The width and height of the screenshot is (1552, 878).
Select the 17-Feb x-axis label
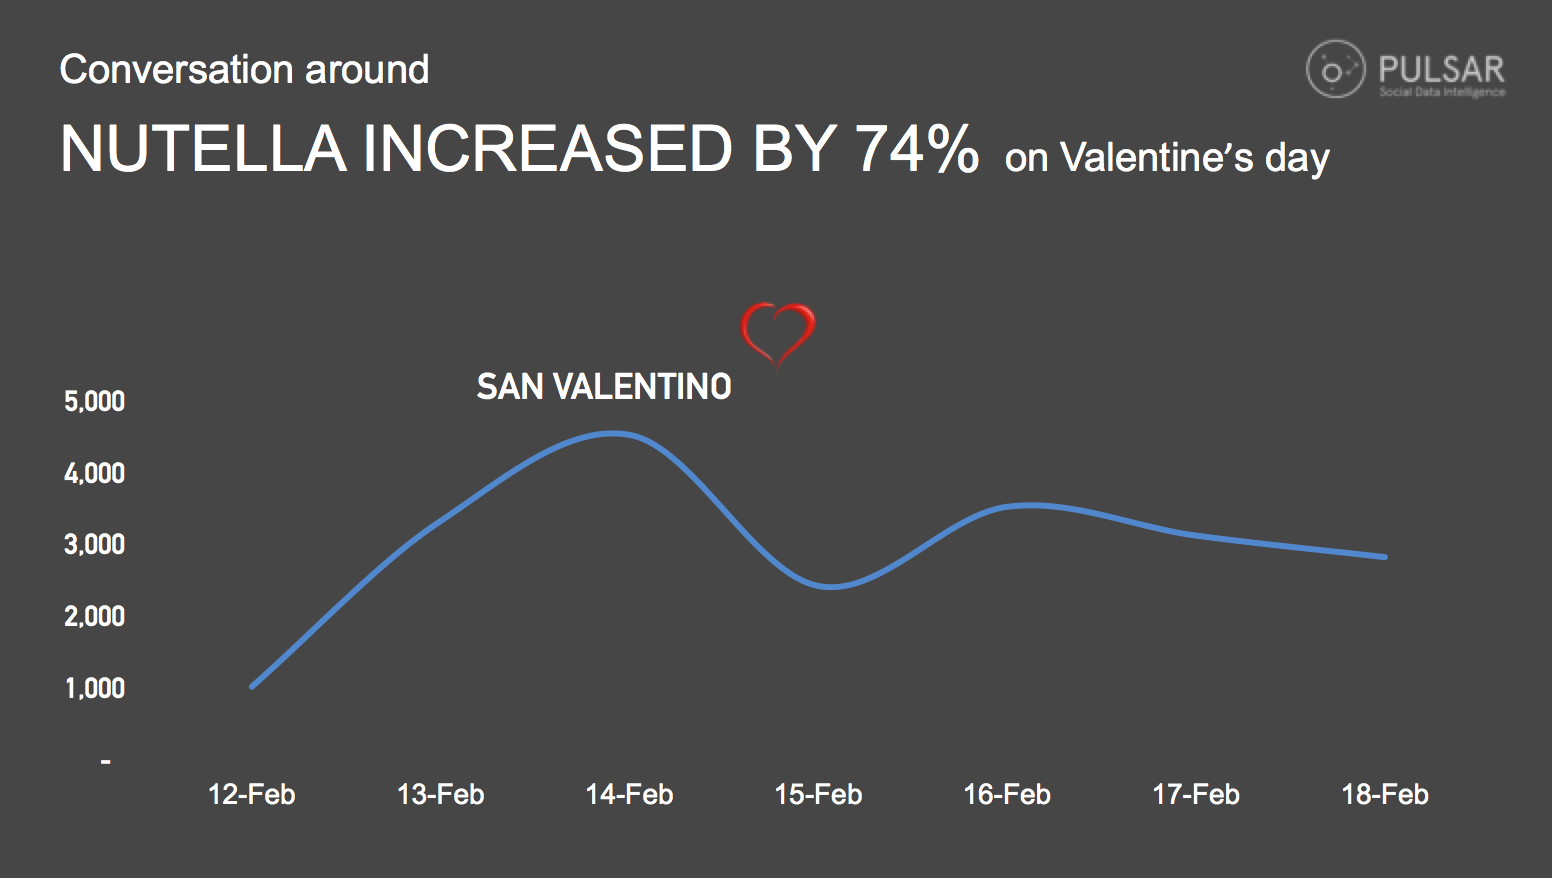pyautogui.click(x=1196, y=795)
